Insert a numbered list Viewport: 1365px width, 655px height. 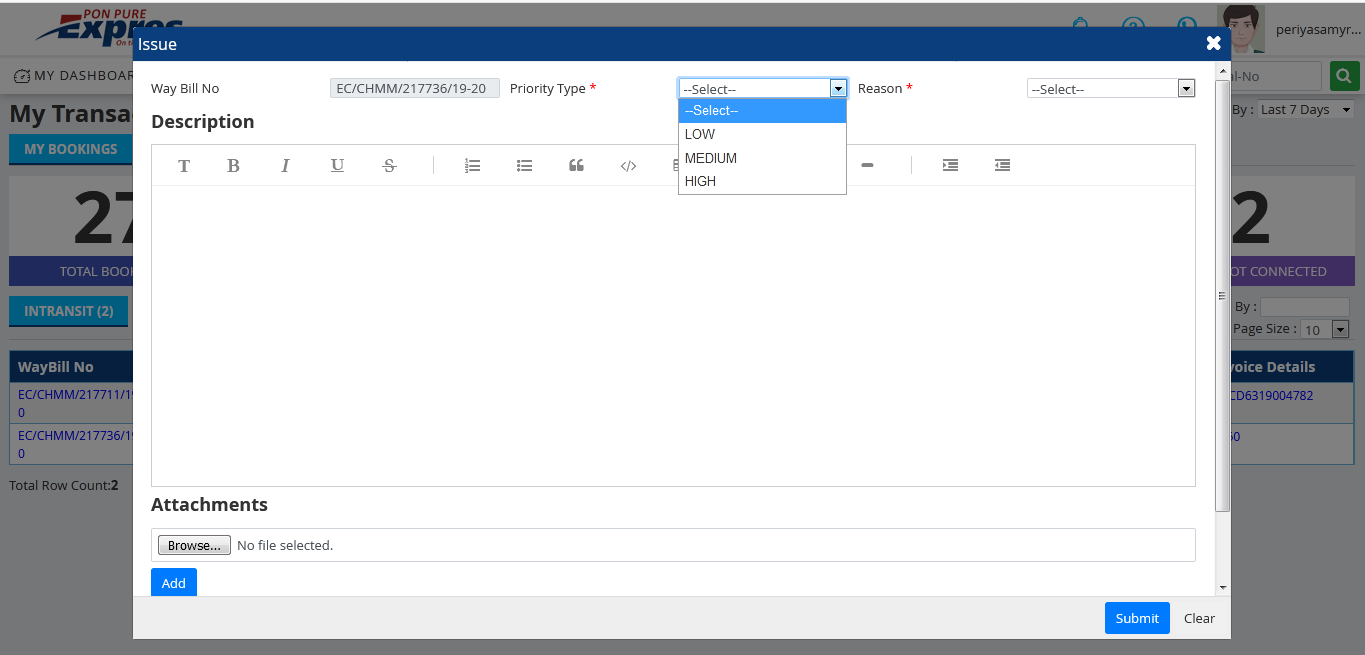point(473,166)
